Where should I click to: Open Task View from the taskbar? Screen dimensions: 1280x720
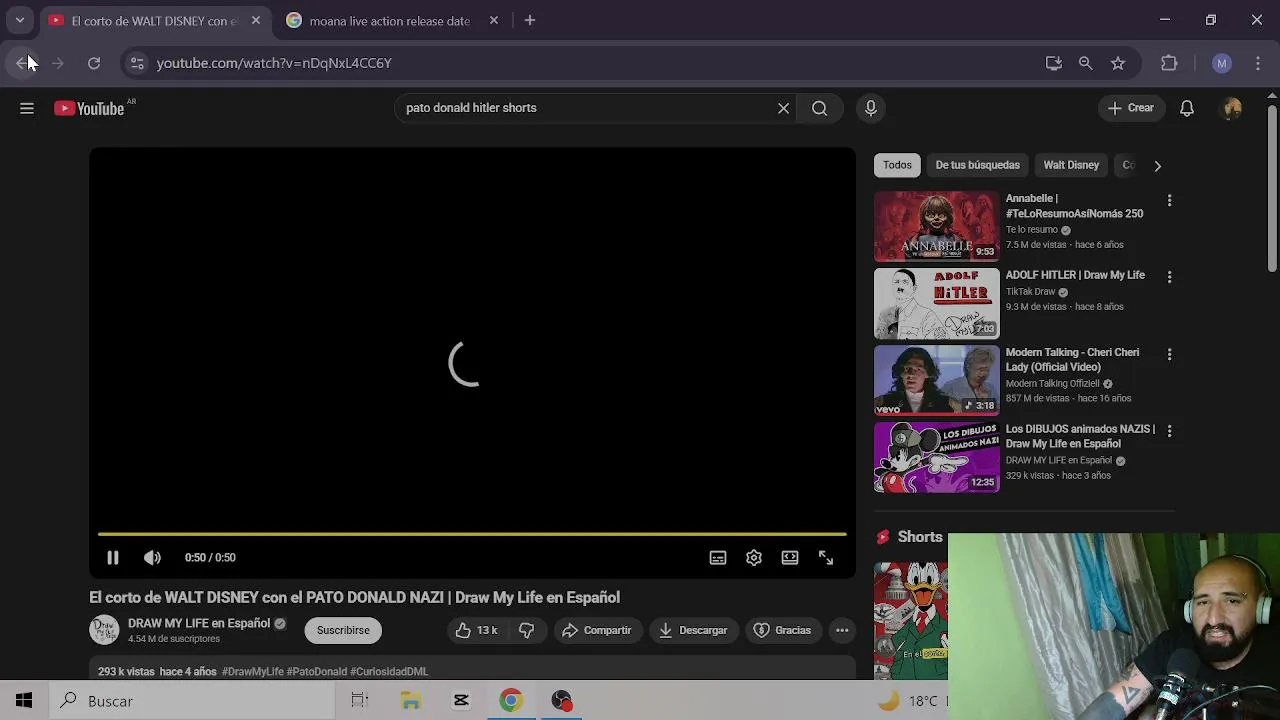click(x=360, y=701)
